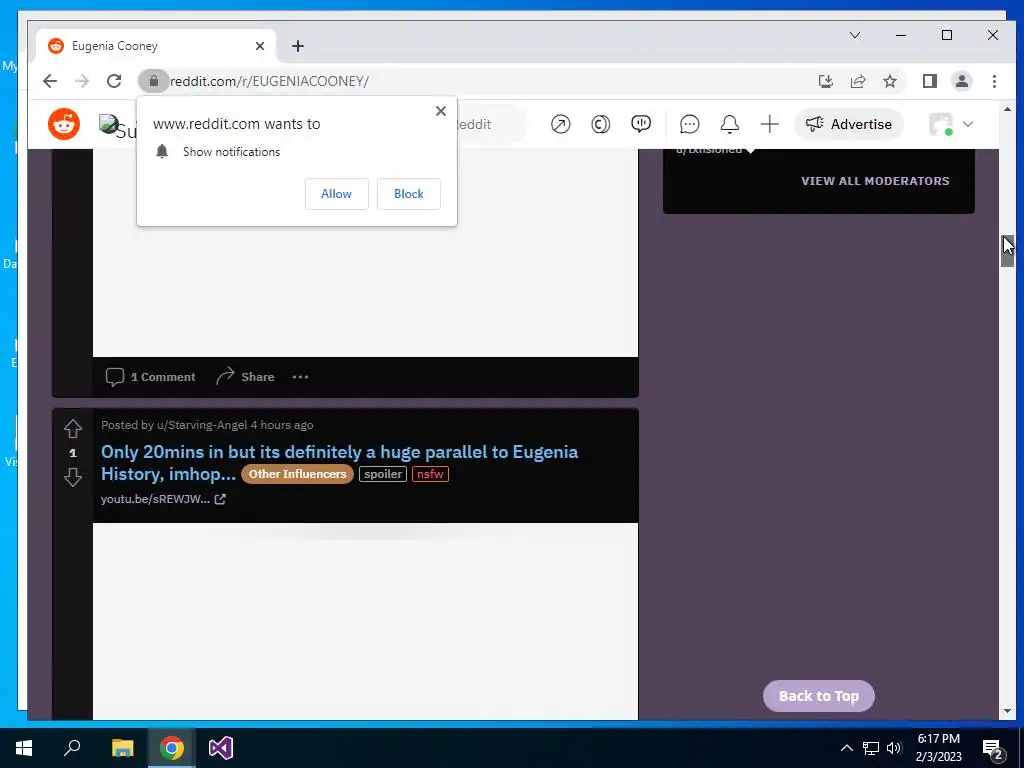Viewport: 1024px width, 768px height.
Task: Click the create post plus icon
Action: [x=769, y=124]
